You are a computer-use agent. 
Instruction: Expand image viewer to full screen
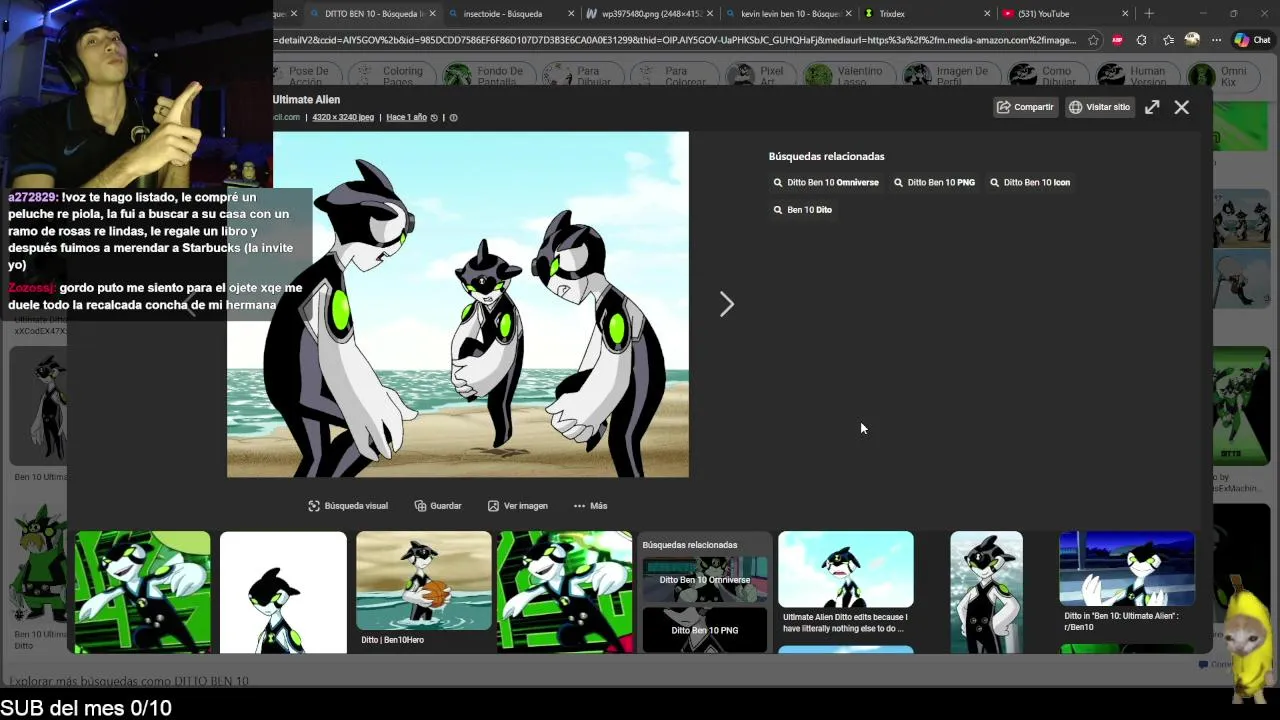coord(1152,107)
